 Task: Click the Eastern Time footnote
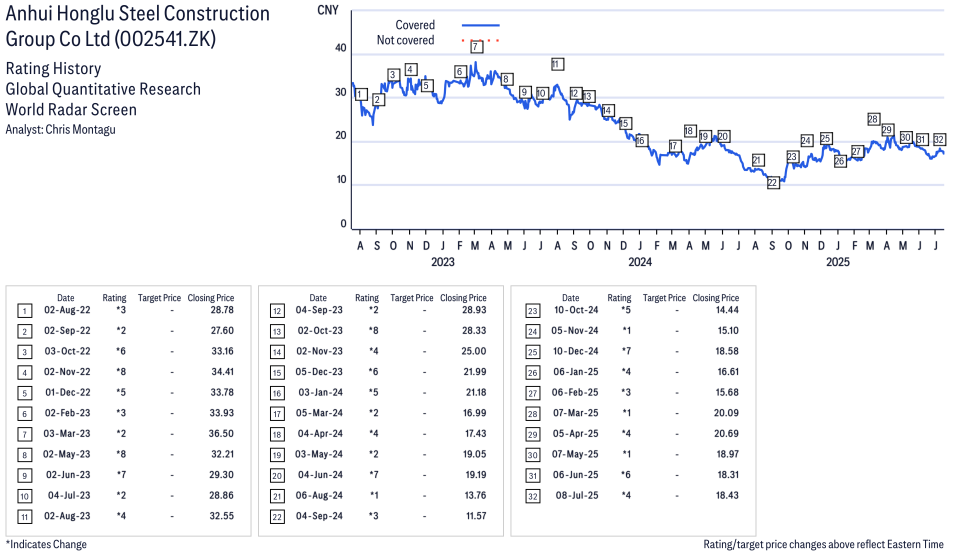coord(823,544)
